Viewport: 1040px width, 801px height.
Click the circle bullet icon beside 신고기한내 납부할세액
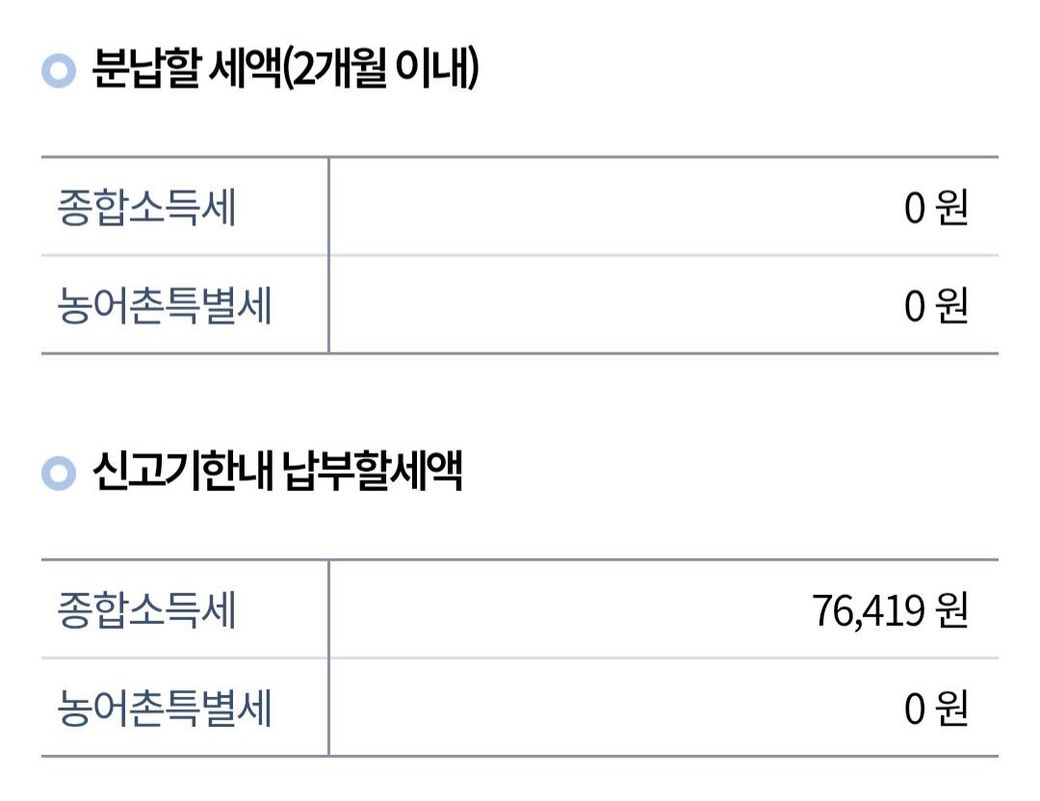click(x=58, y=473)
